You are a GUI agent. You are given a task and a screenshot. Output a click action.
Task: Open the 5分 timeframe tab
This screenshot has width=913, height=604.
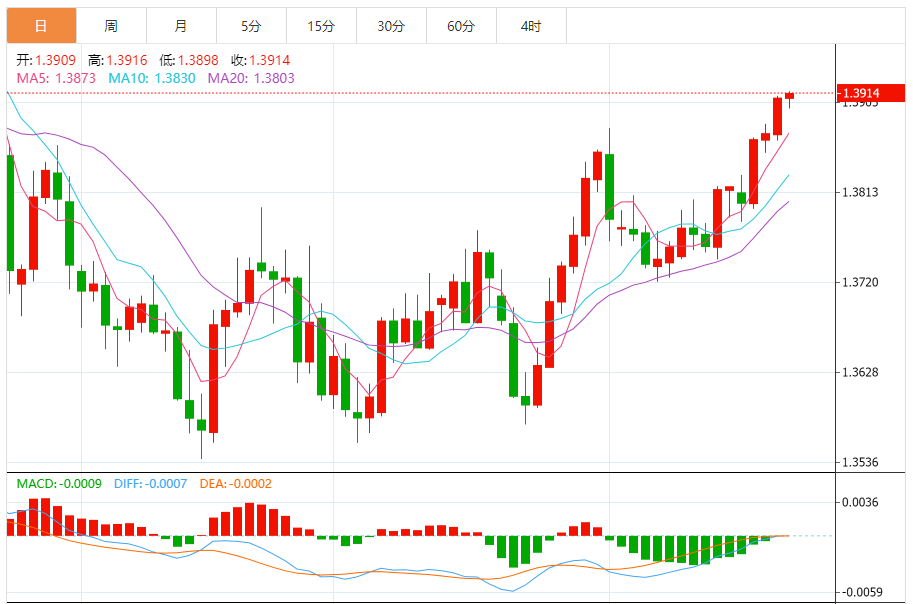251,26
